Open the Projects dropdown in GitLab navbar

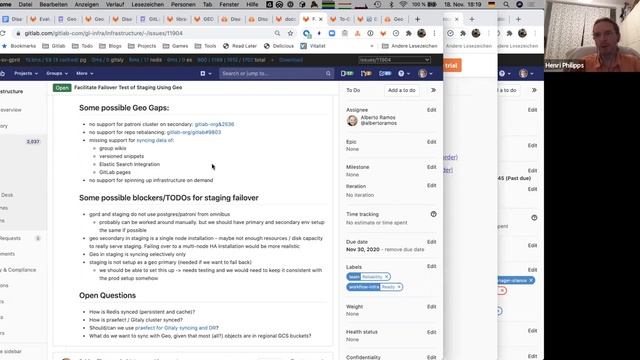click(x=26, y=73)
